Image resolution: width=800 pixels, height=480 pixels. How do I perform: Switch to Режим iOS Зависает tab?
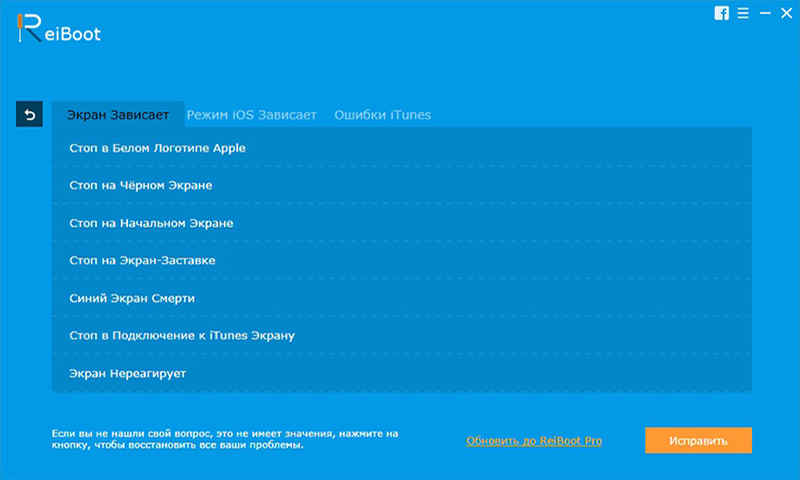[252, 115]
